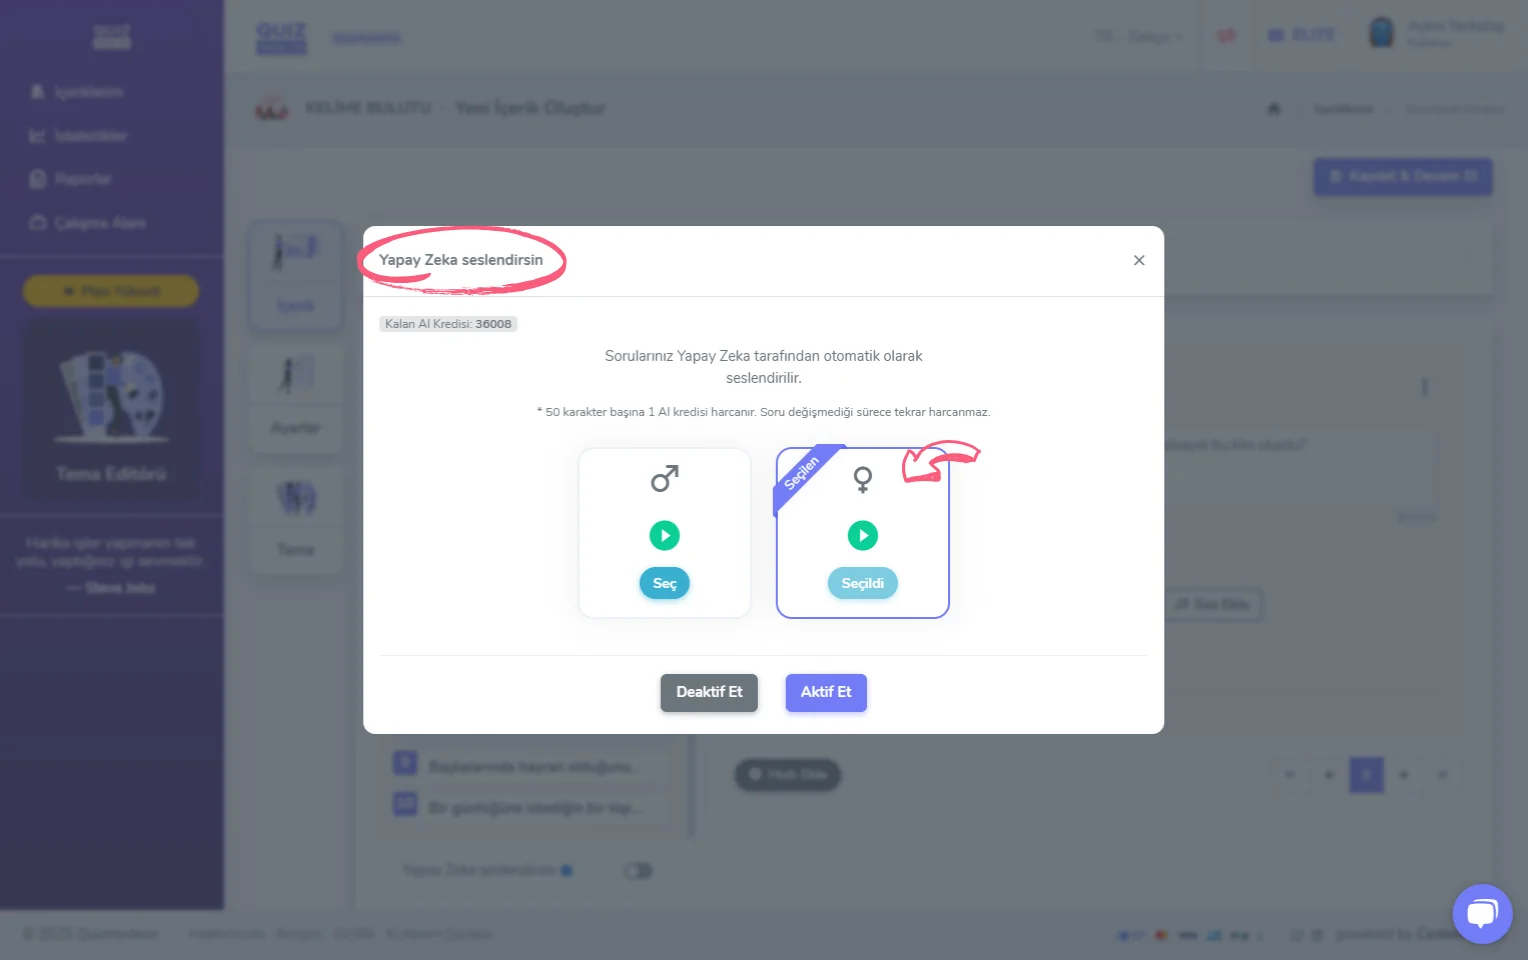This screenshot has height=960, width=1528.
Task: Close the Yapay Zeka seslendirsin dialog
Action: click(1139, 260)
